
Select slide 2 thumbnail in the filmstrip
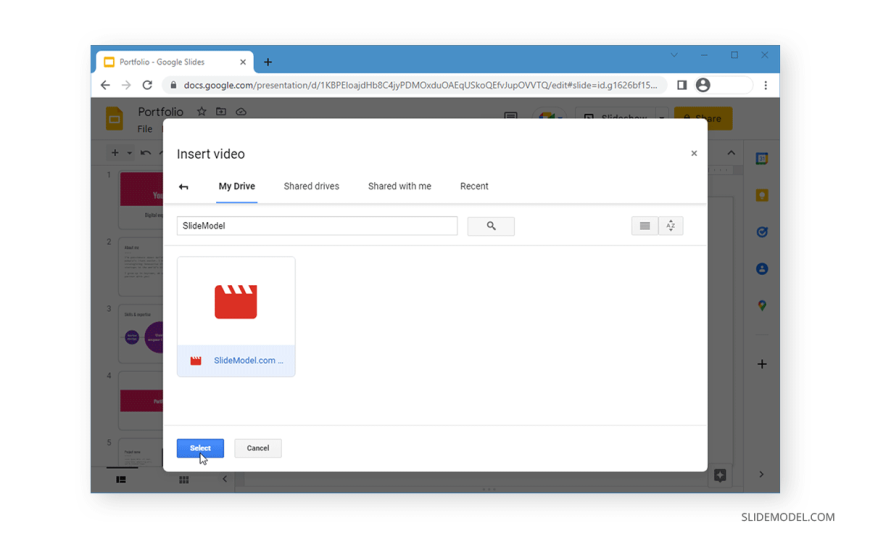coord(141,267)
